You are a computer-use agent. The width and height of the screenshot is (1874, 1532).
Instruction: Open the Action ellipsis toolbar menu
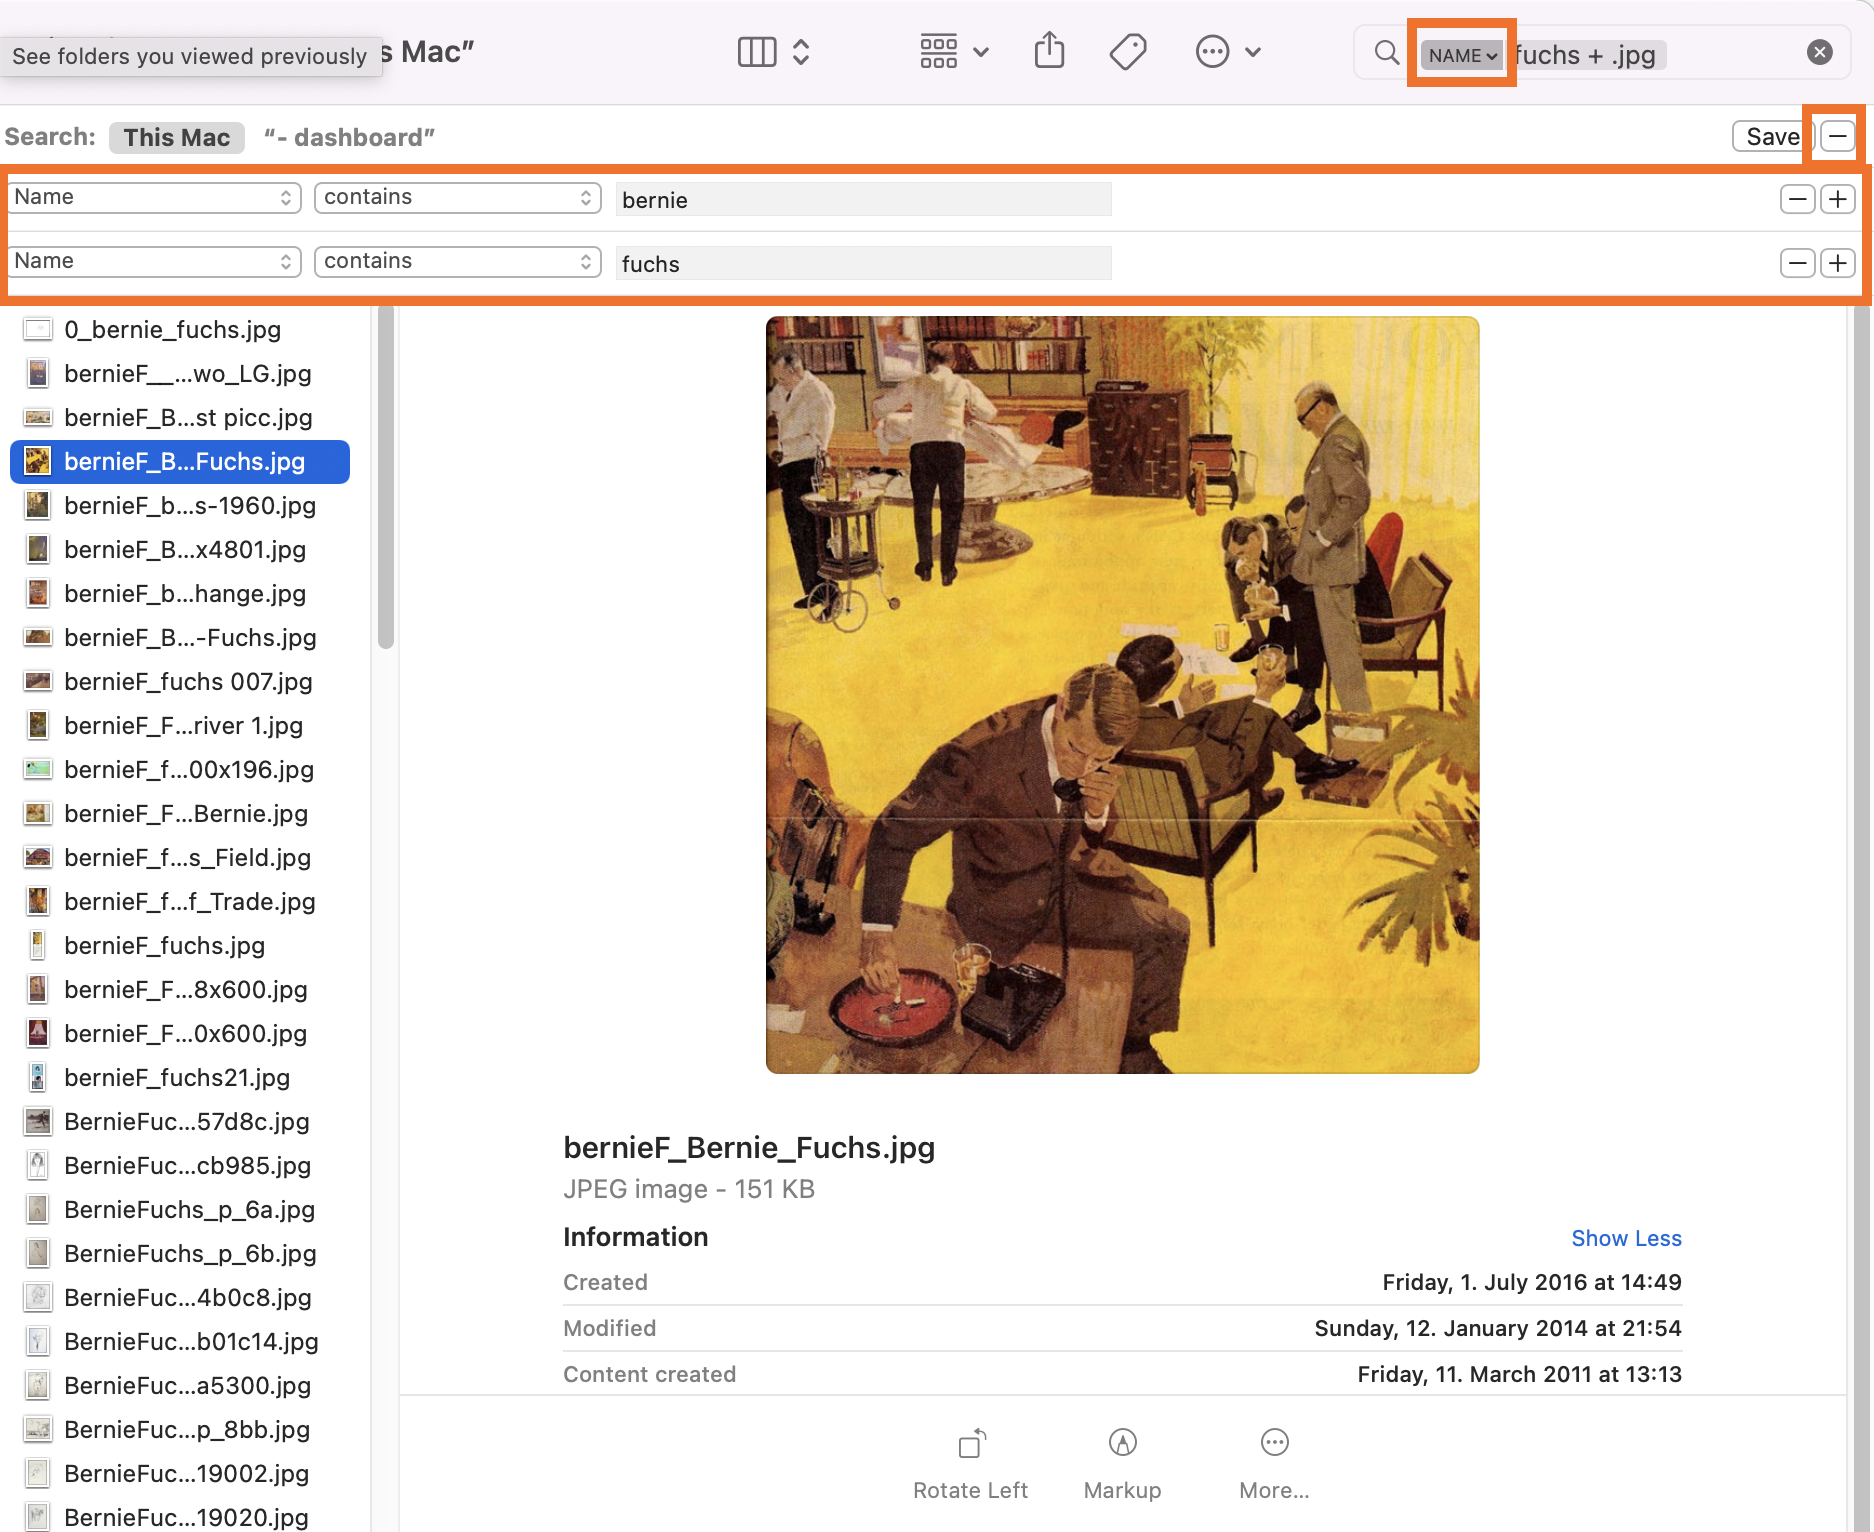point(1228,52)
